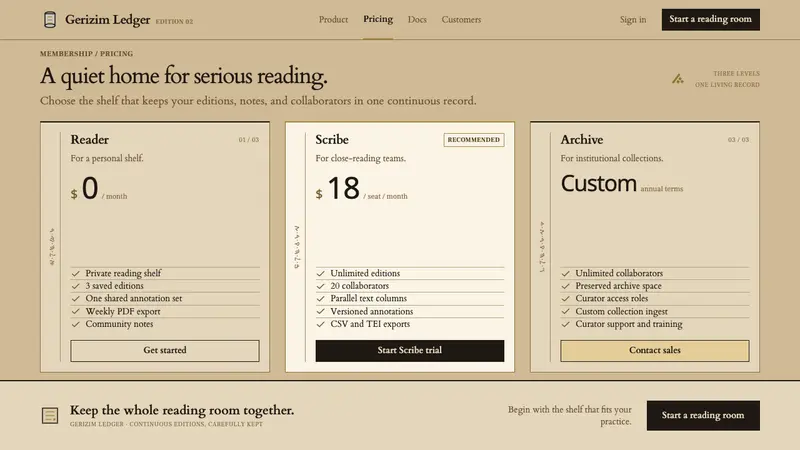Click the For a personal shelf subtitle

107,158
